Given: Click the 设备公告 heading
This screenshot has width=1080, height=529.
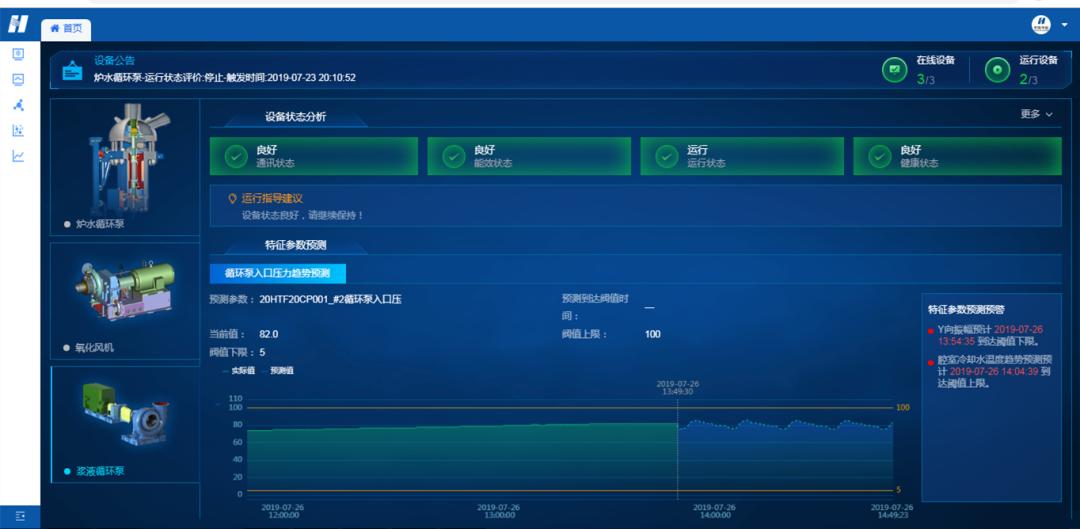Looking at the screenshot, I should [x=114, y=61].
